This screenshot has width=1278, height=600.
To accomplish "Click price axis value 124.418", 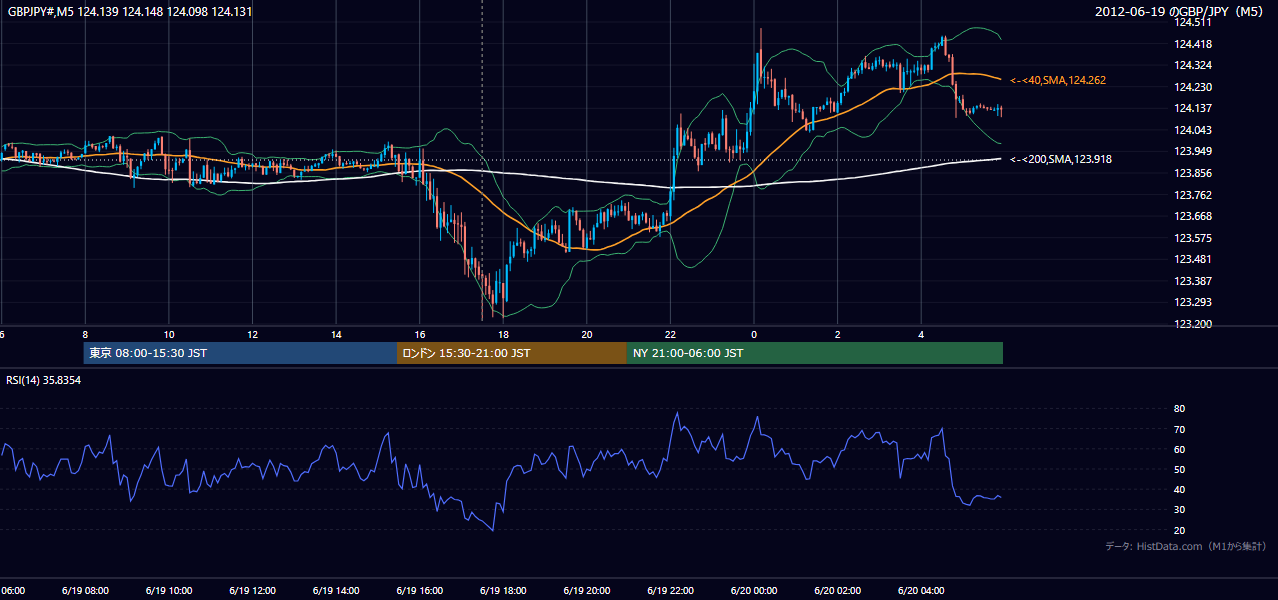I will pos(1192,44).
